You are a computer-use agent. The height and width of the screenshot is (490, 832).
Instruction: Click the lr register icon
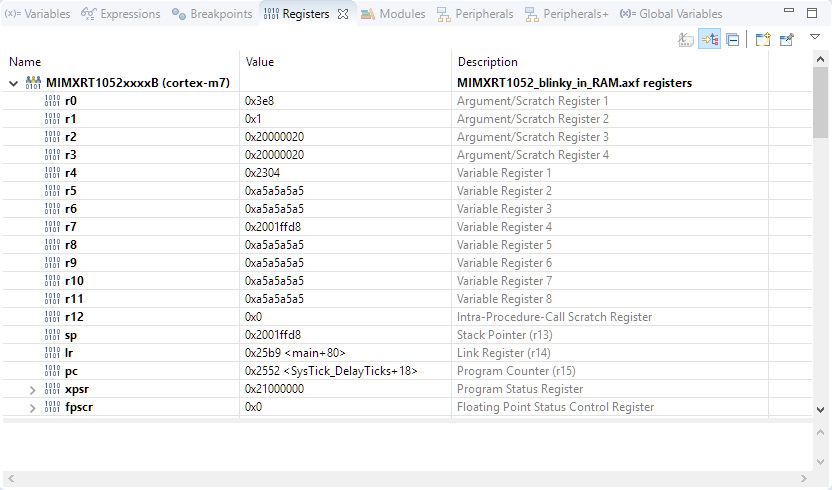(x=53, y=353)
